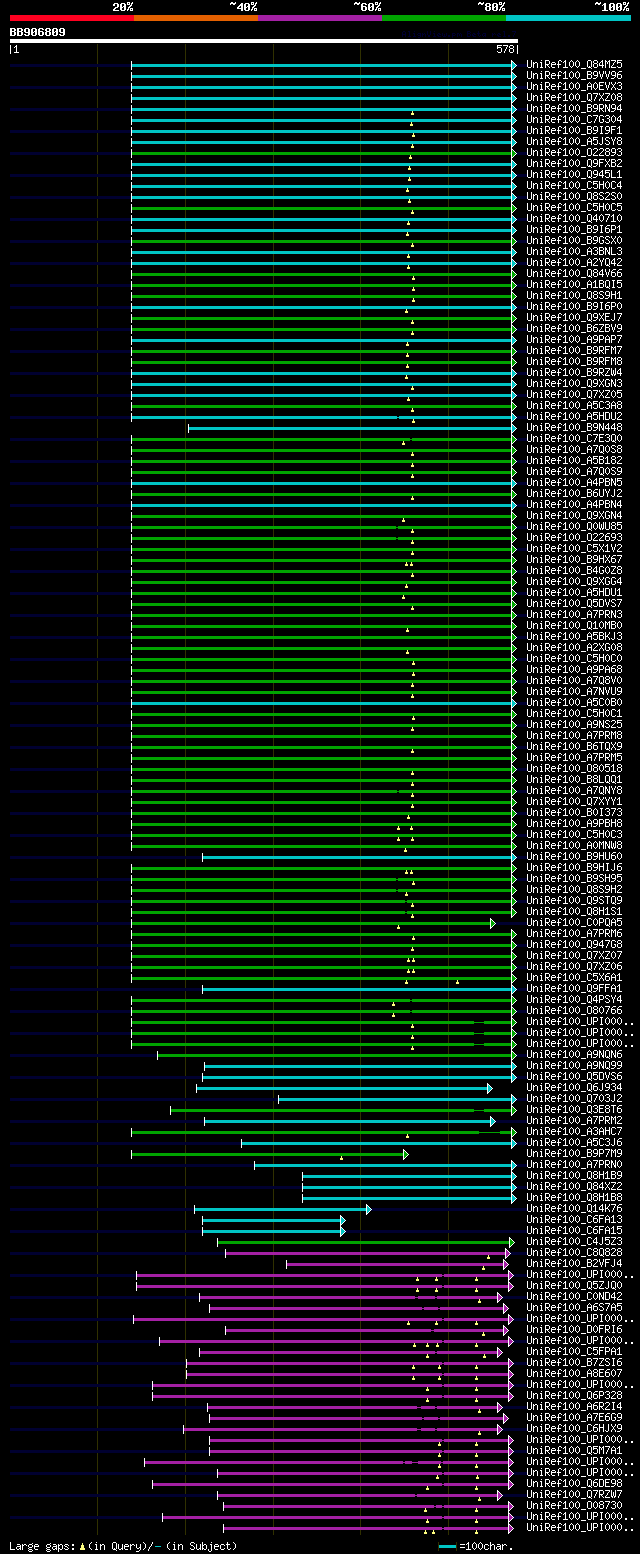Select the UniRef100_Q6P328 label
Viewport: 640px width, 1554px height.
click(x=574, y=1395)
